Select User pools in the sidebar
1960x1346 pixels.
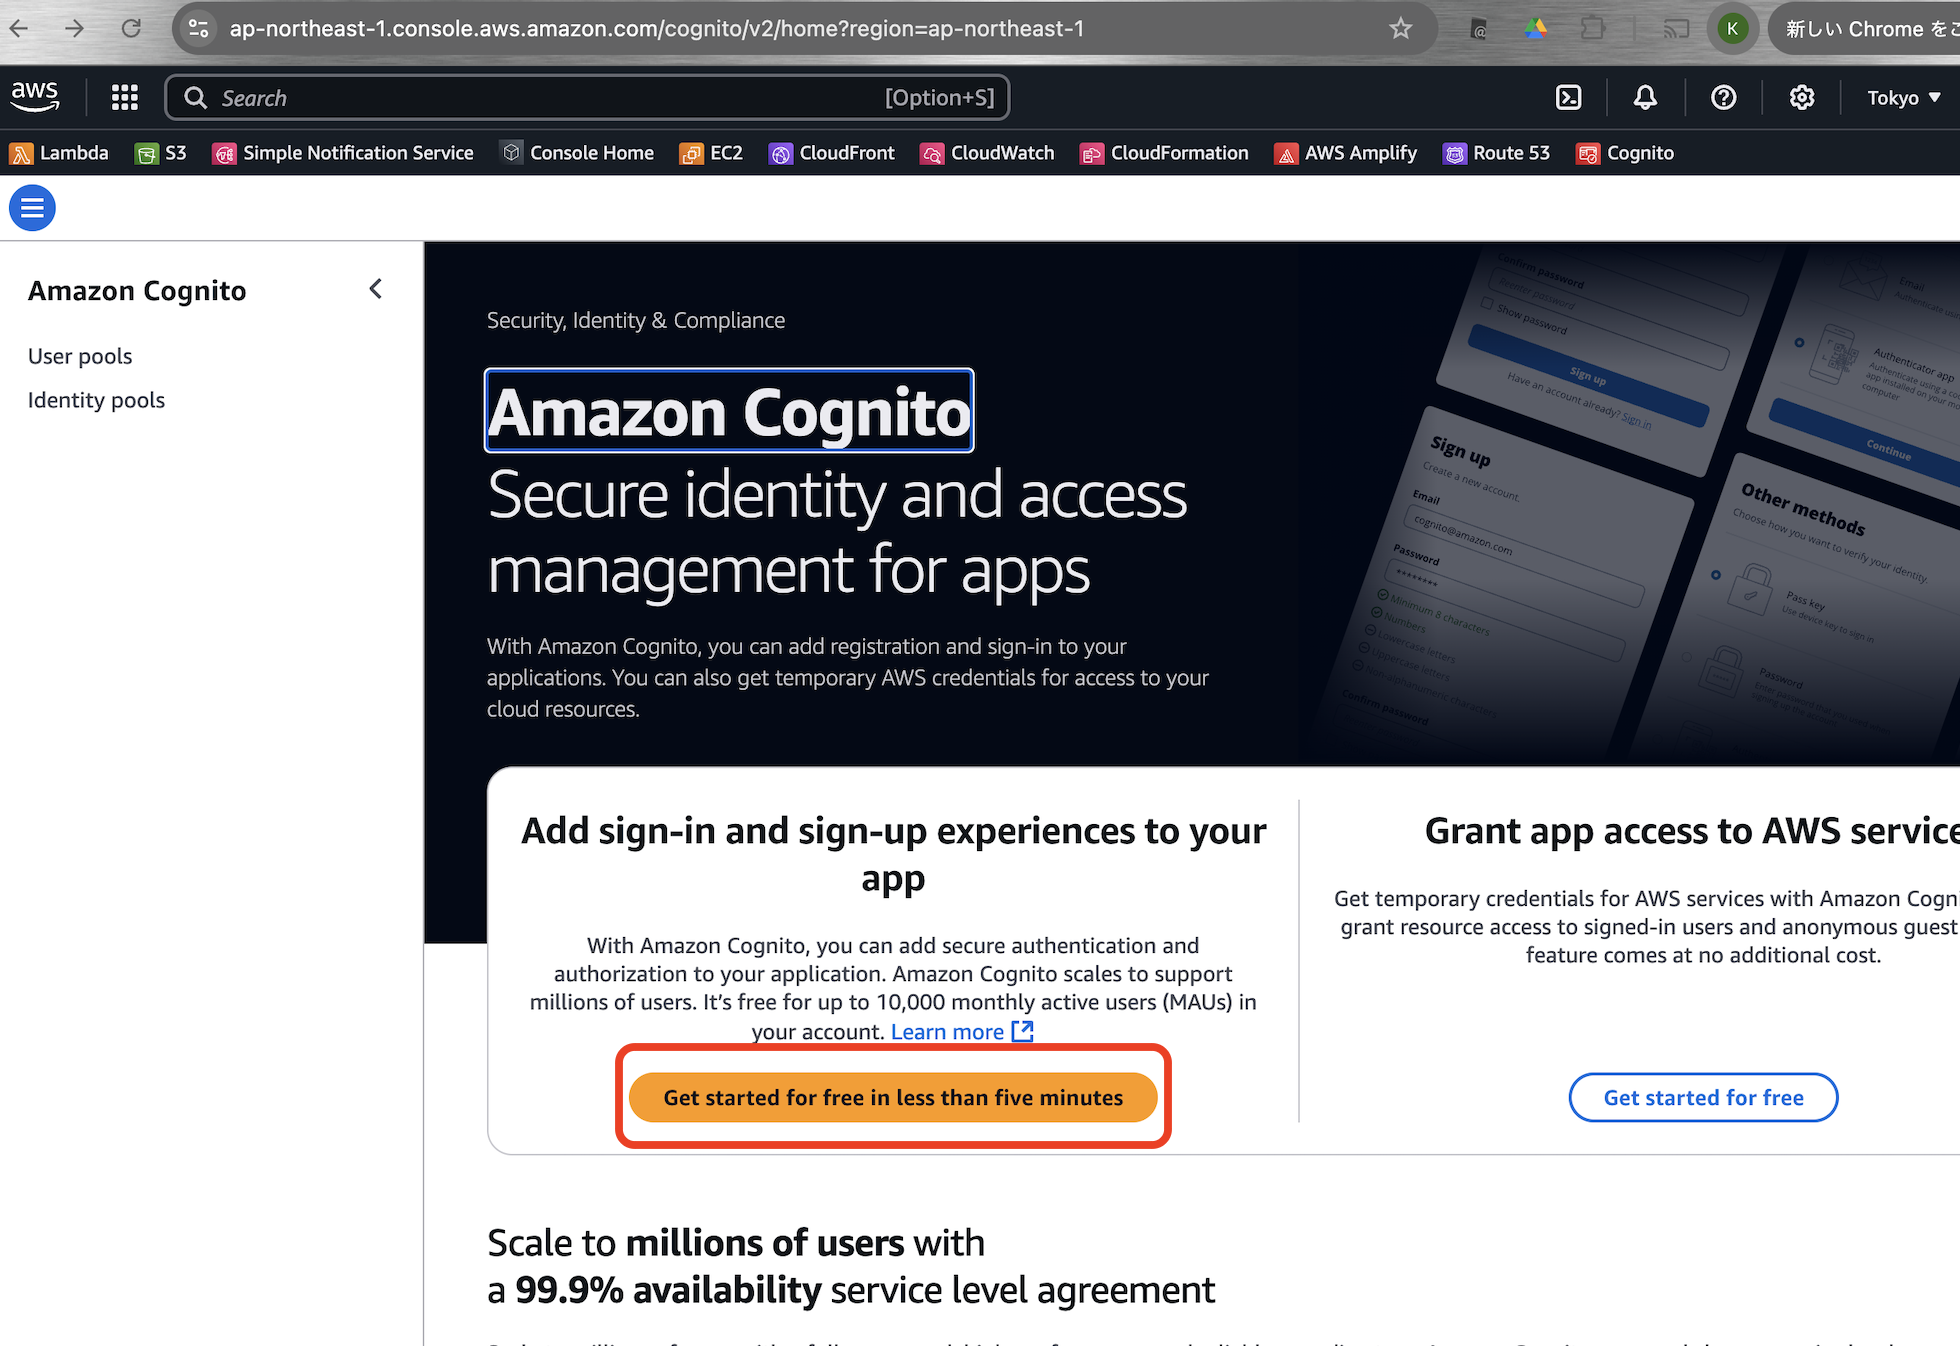80,355
